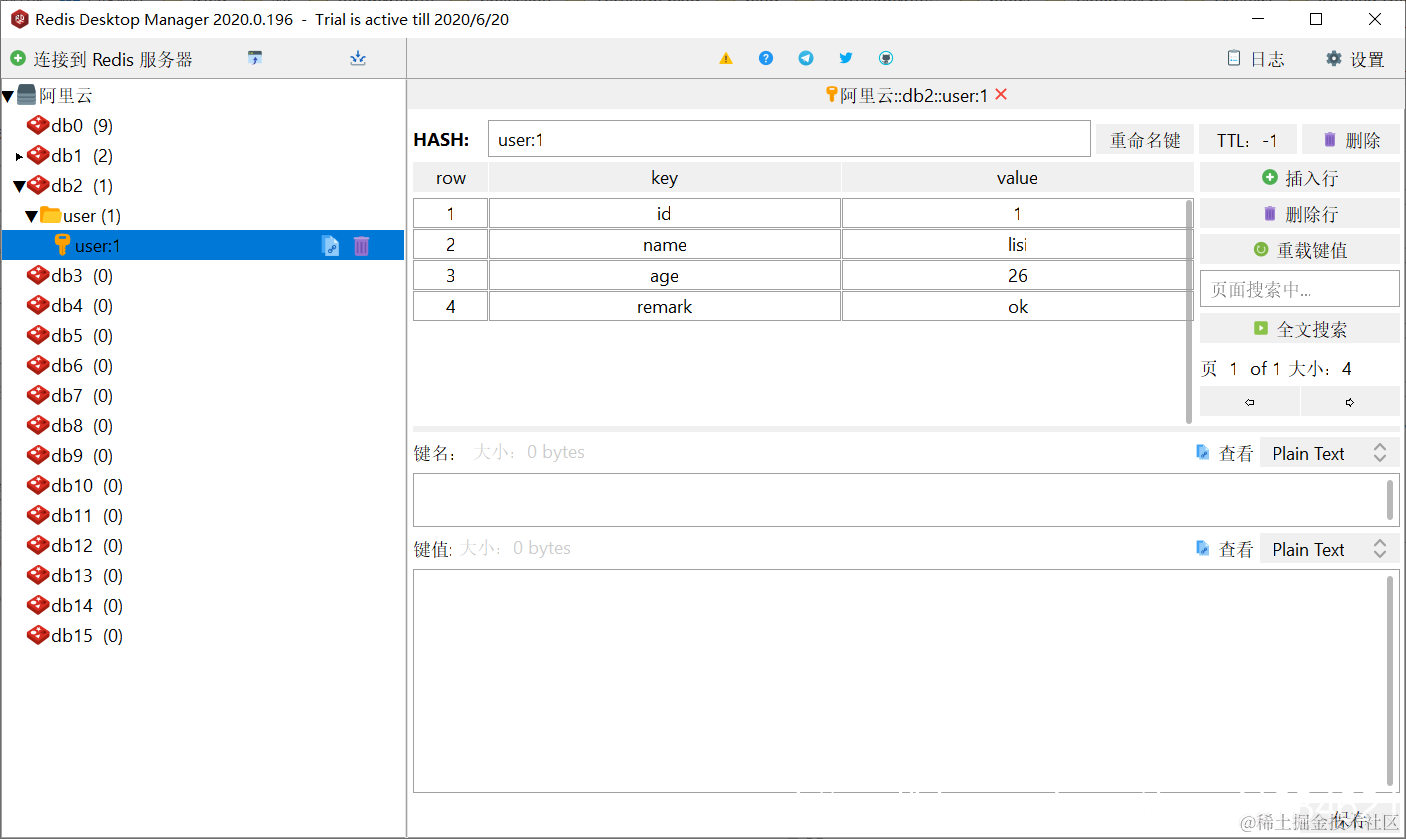Click the export connections download icon

(358, 59)
